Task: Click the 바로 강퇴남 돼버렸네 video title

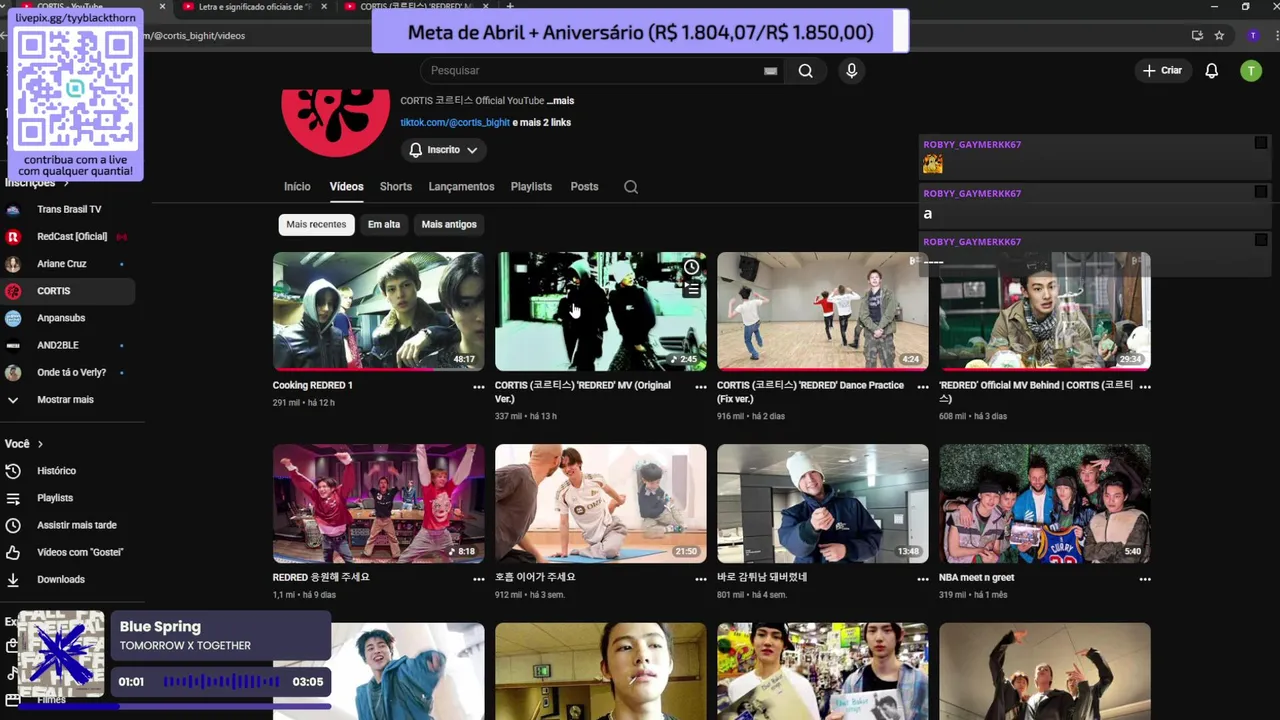Action: pos(762,578)
